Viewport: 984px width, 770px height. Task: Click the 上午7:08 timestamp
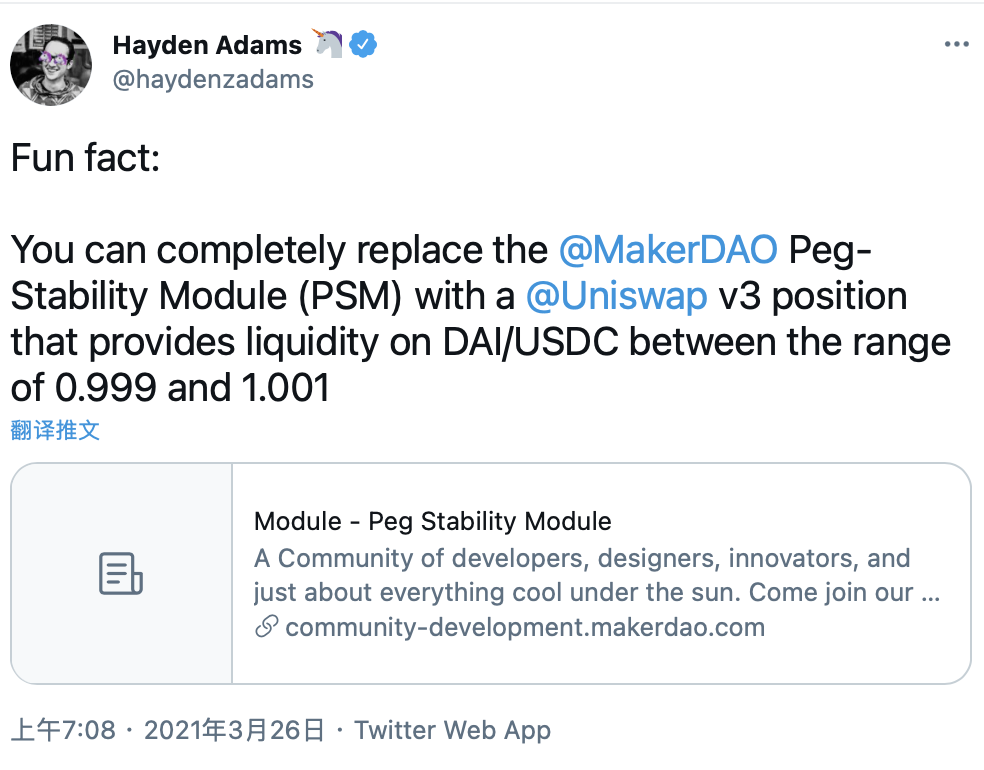coord(63,730)
